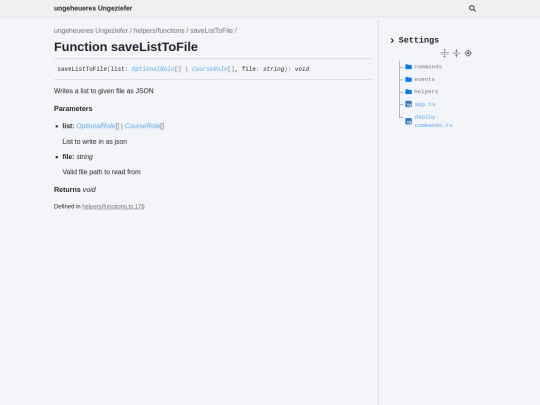Click the commands folder icon

coord(408,66)
